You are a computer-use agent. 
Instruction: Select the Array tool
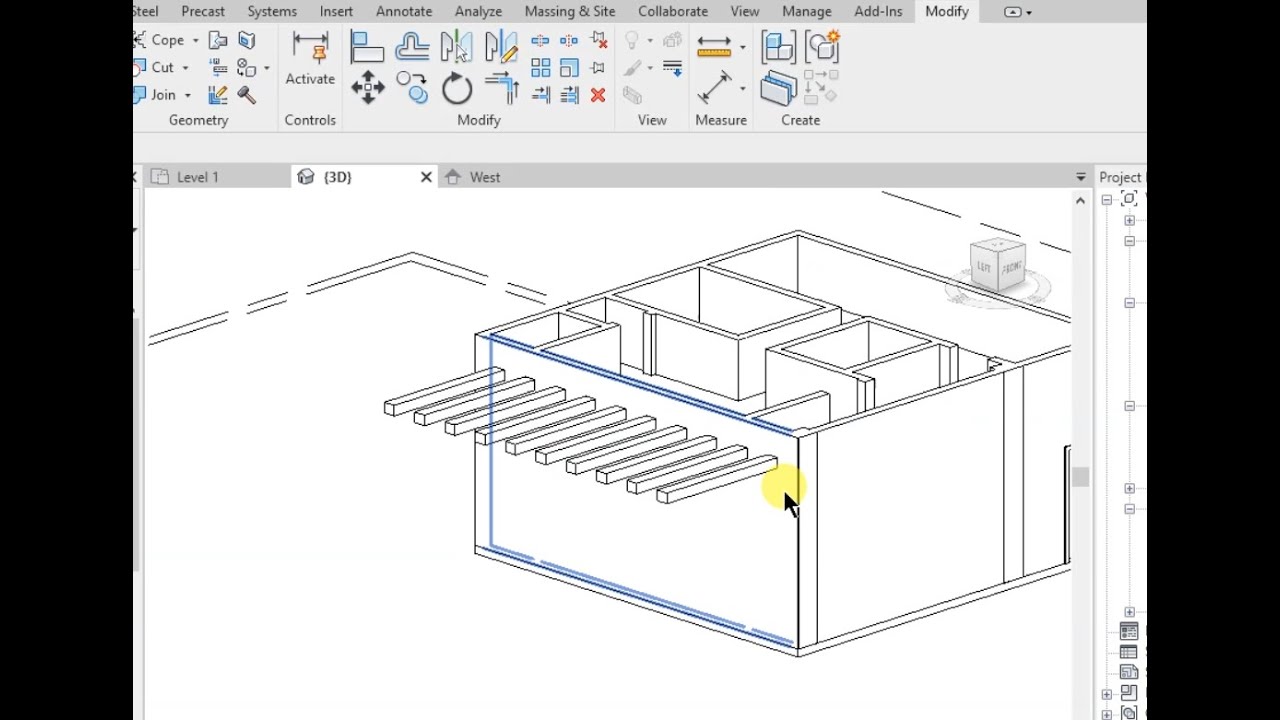tap(541, 68)
